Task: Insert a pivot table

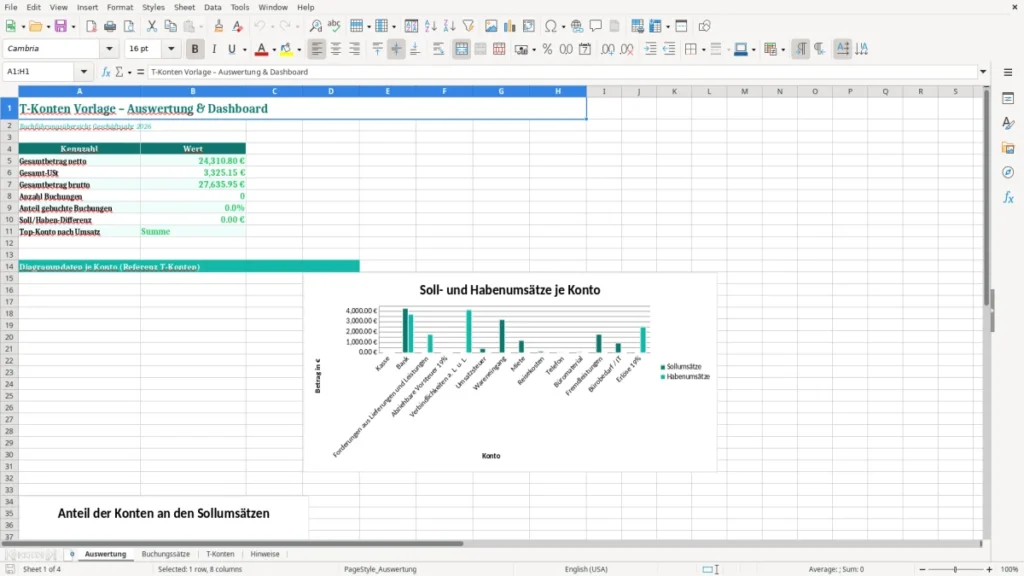Action: click(528, 26)
